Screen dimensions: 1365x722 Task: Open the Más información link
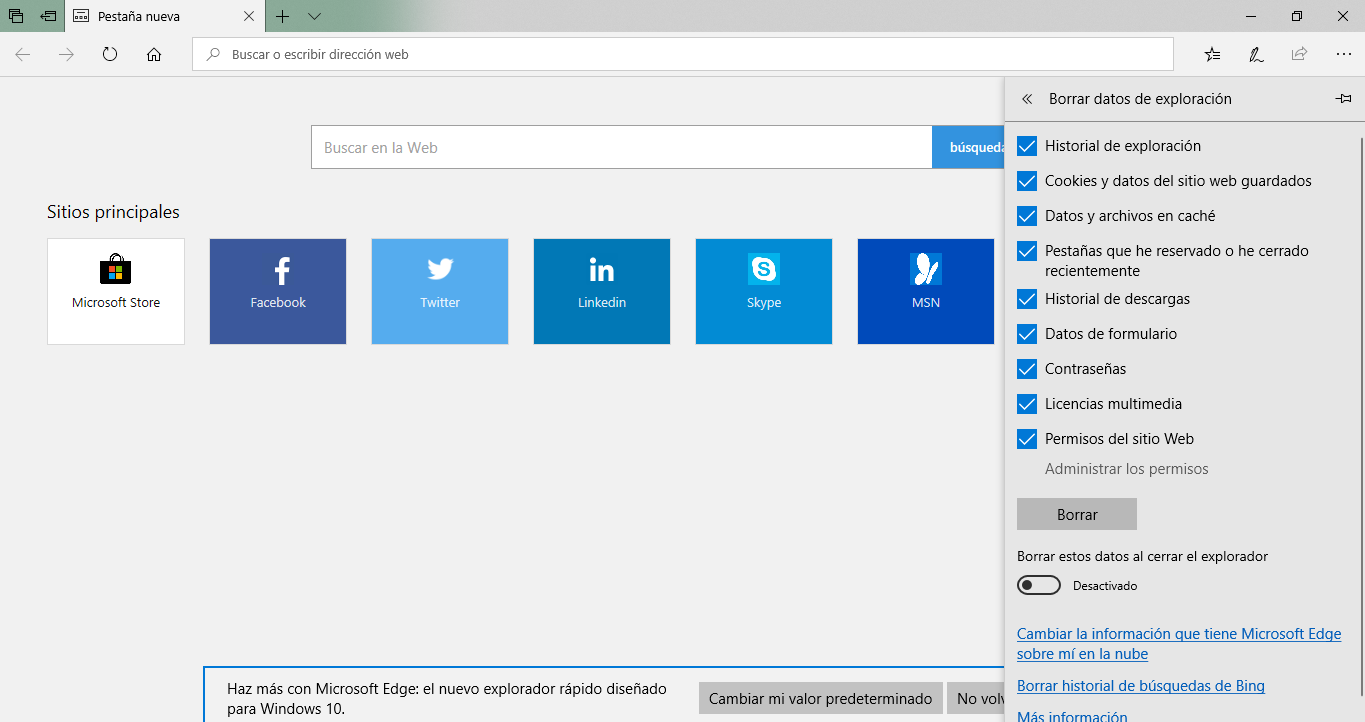(x=1072, y=716)
